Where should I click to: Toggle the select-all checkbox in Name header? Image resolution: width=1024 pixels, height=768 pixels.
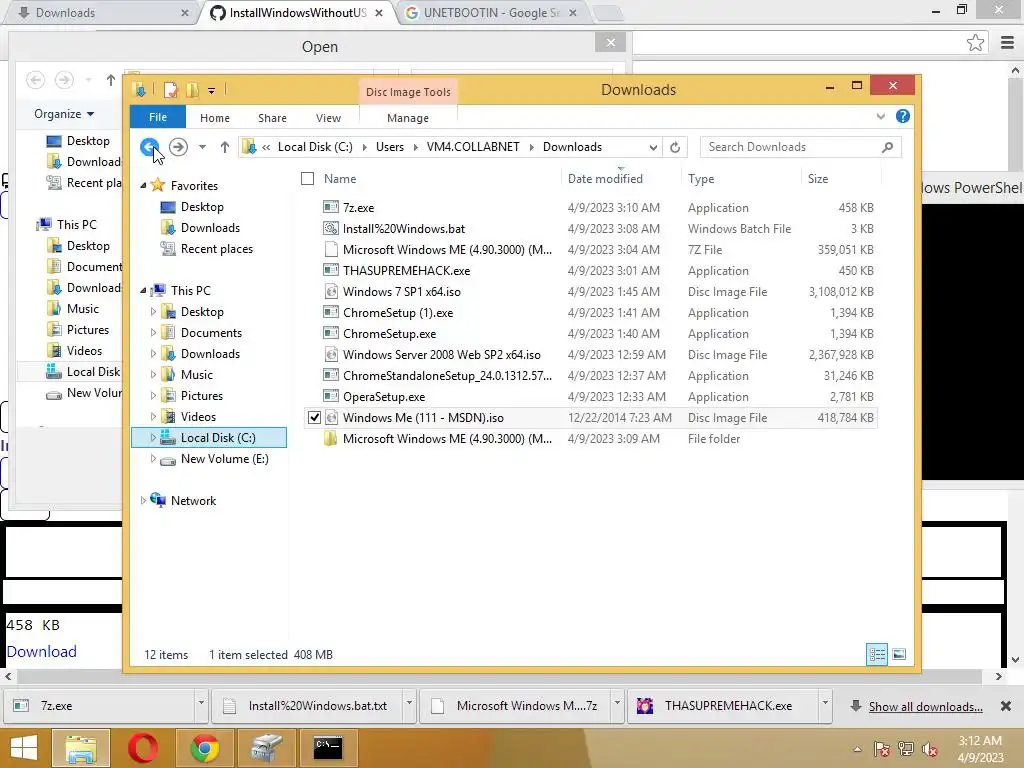(x=308, y=178)
